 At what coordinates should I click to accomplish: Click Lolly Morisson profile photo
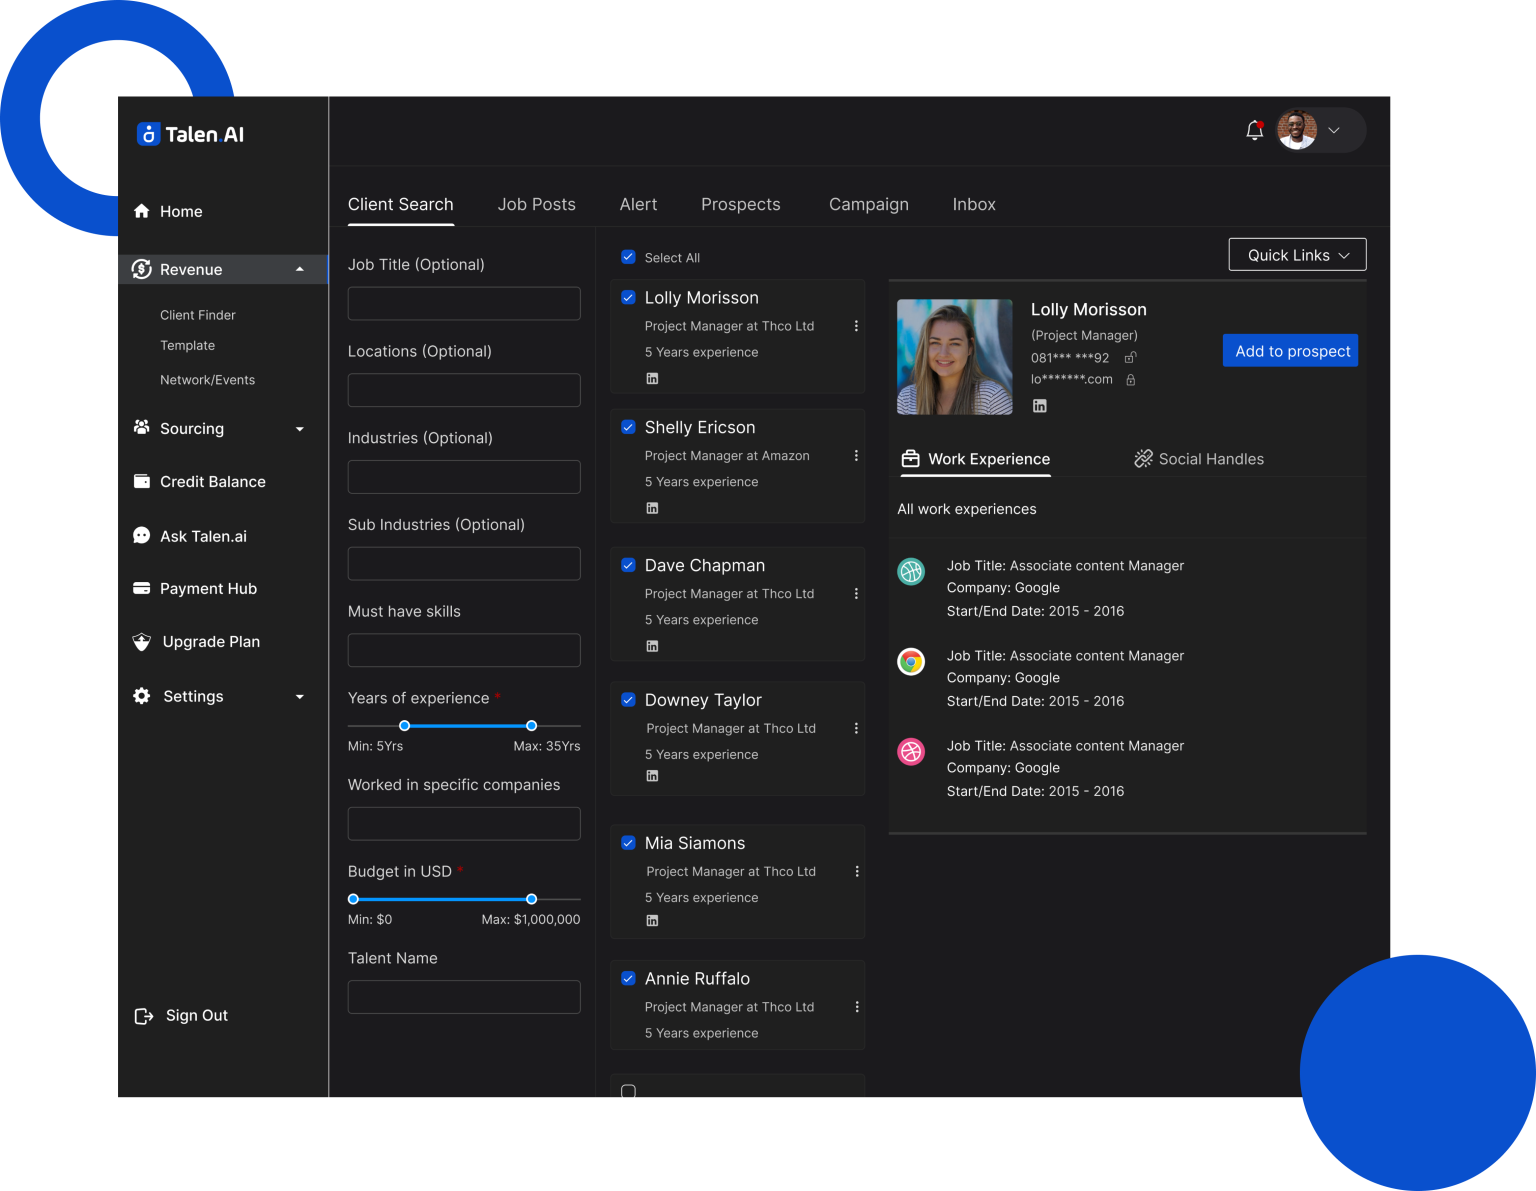point(955,357)
